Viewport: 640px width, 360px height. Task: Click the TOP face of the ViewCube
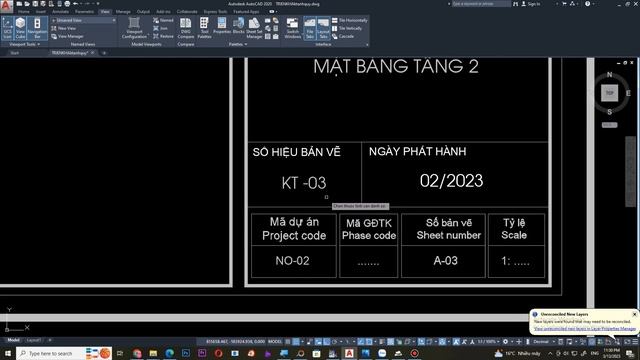pyautogui.click(x=609, y=93)
